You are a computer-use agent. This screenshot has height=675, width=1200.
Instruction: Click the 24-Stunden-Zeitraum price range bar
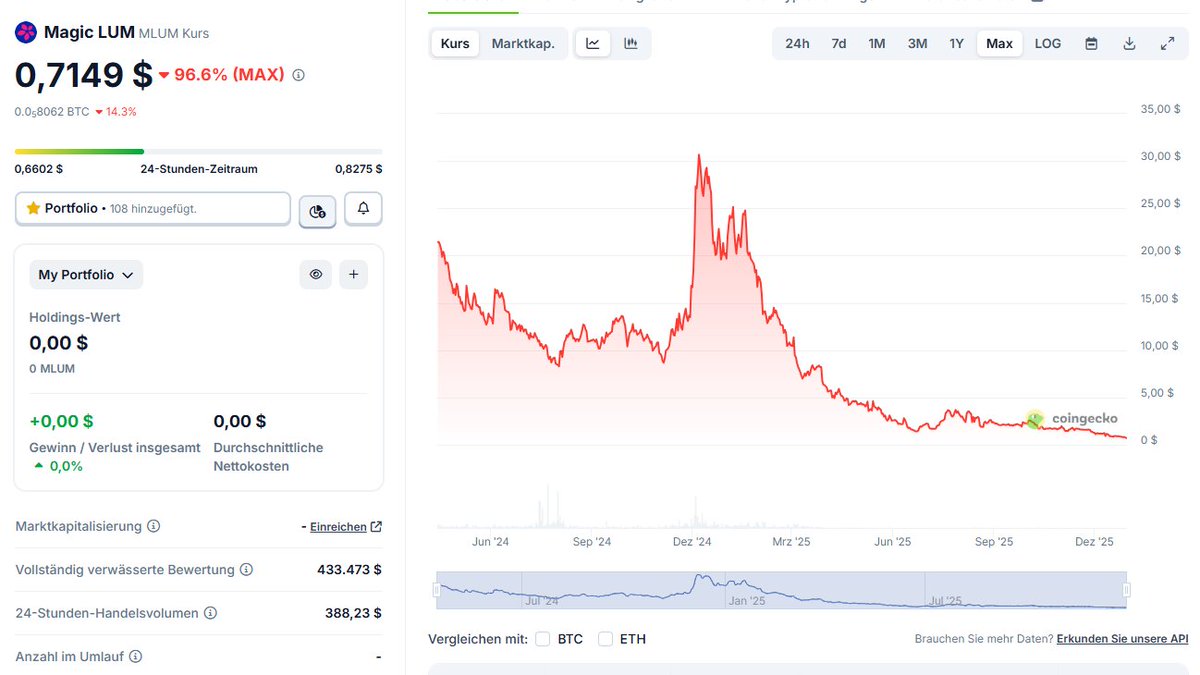198,152
